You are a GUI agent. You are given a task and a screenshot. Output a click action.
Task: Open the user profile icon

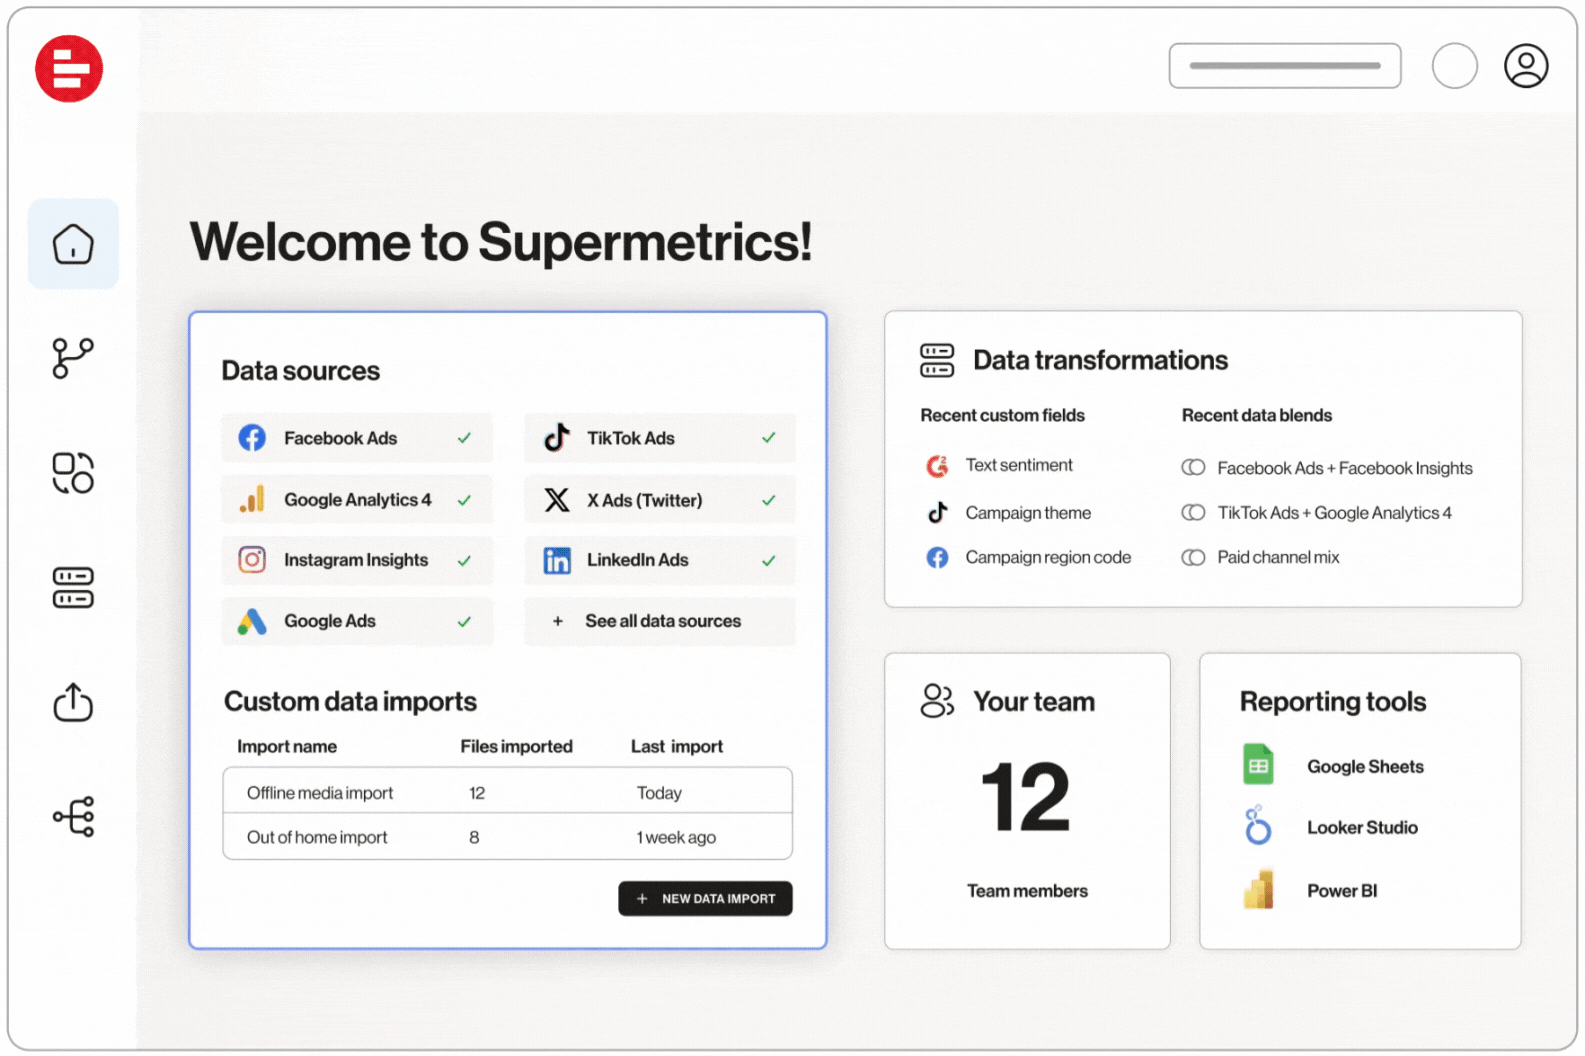1526,66
